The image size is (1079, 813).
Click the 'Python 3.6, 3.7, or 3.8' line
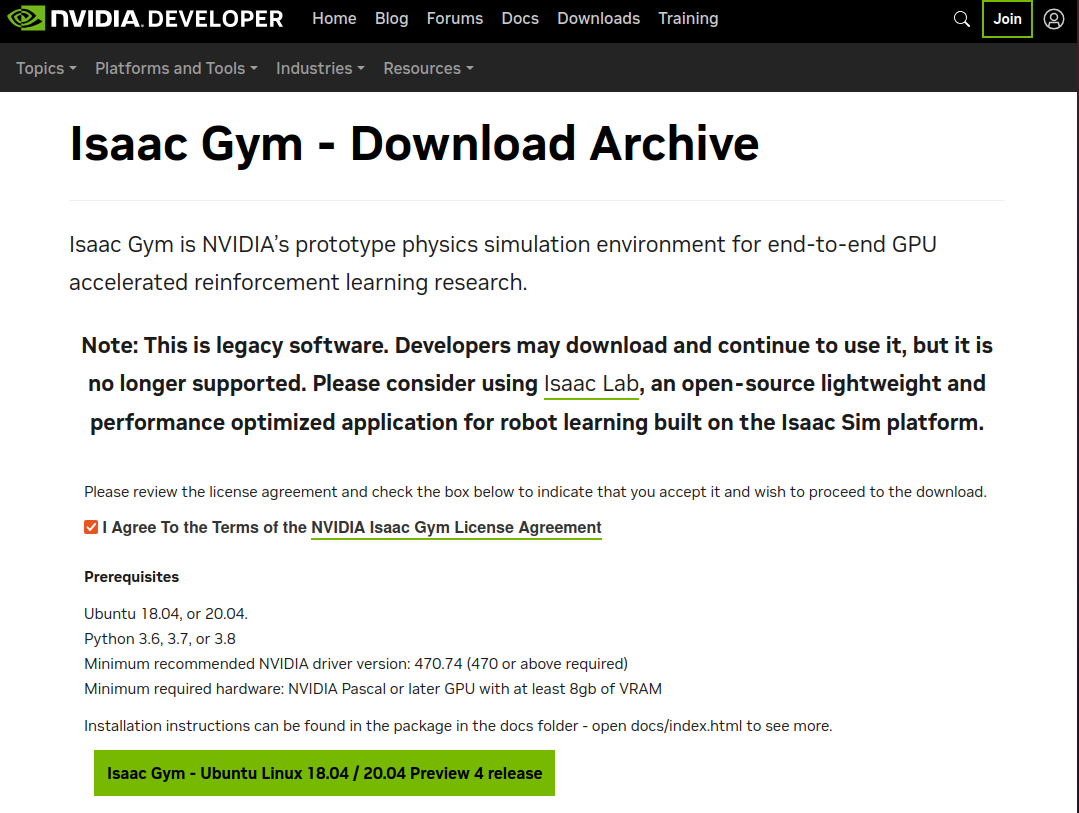160,639
